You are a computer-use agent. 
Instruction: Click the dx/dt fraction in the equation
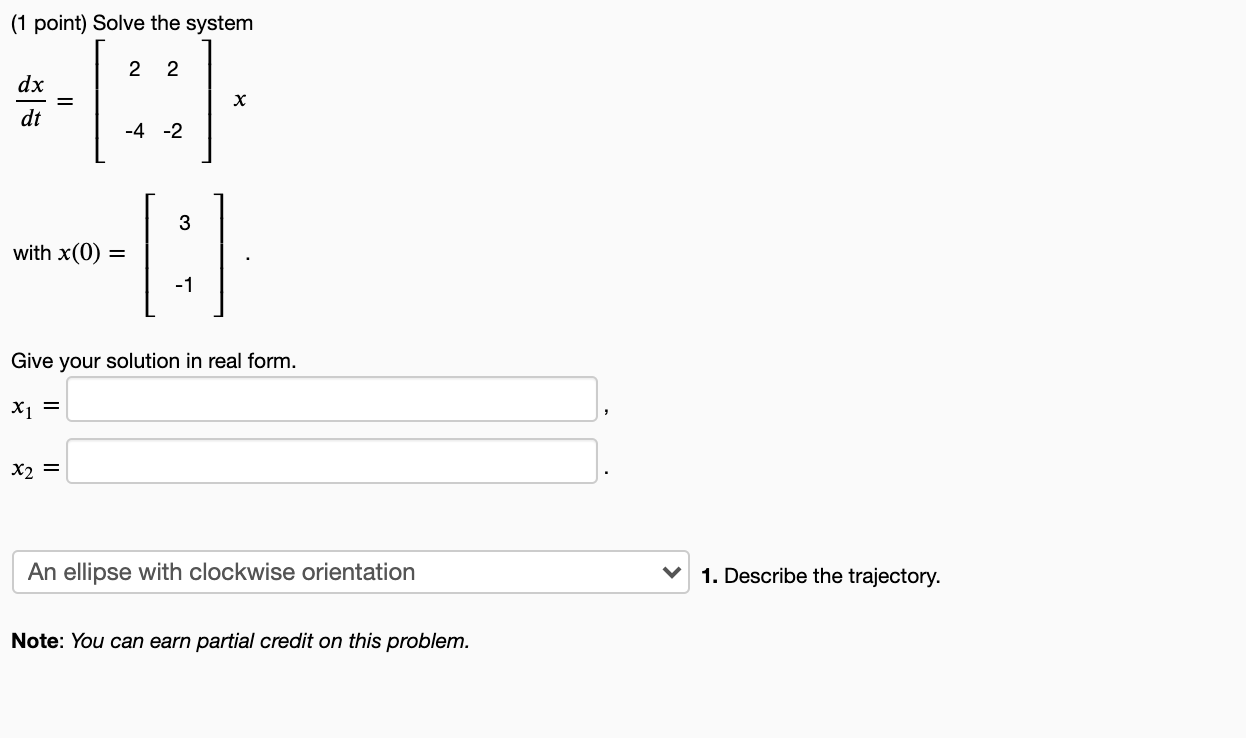tap(33, 99)
